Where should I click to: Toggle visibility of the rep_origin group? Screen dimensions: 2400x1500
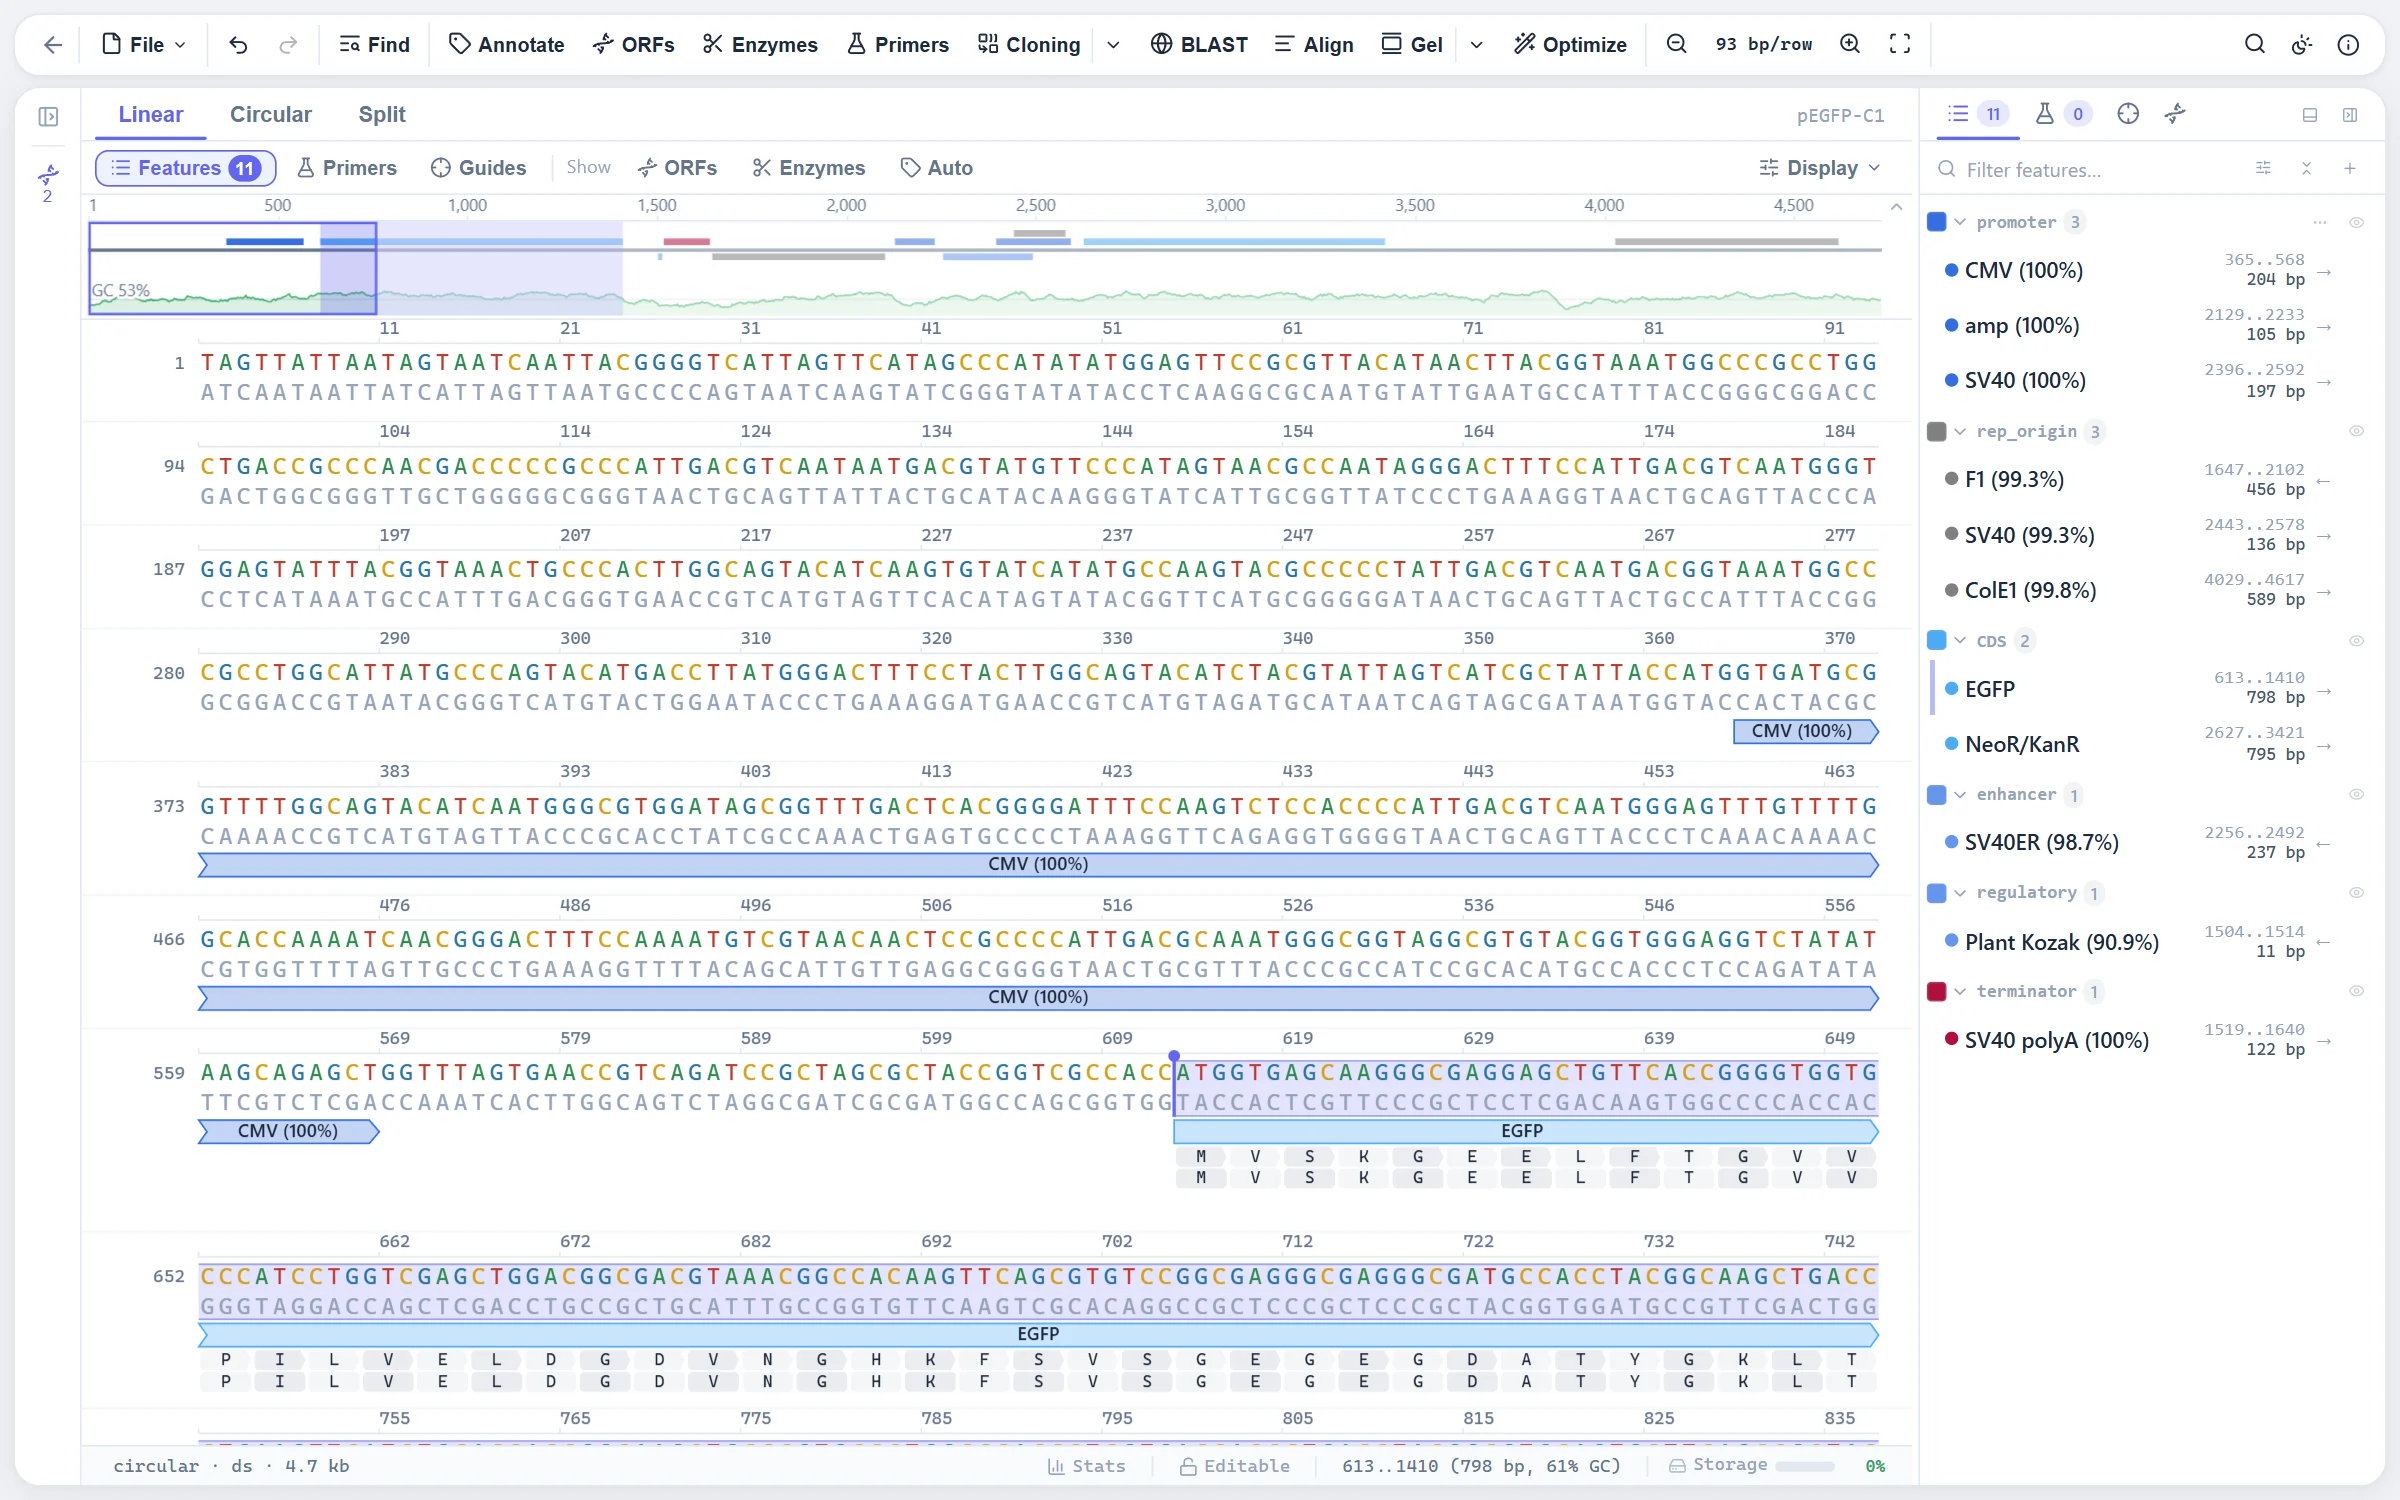2356,431
